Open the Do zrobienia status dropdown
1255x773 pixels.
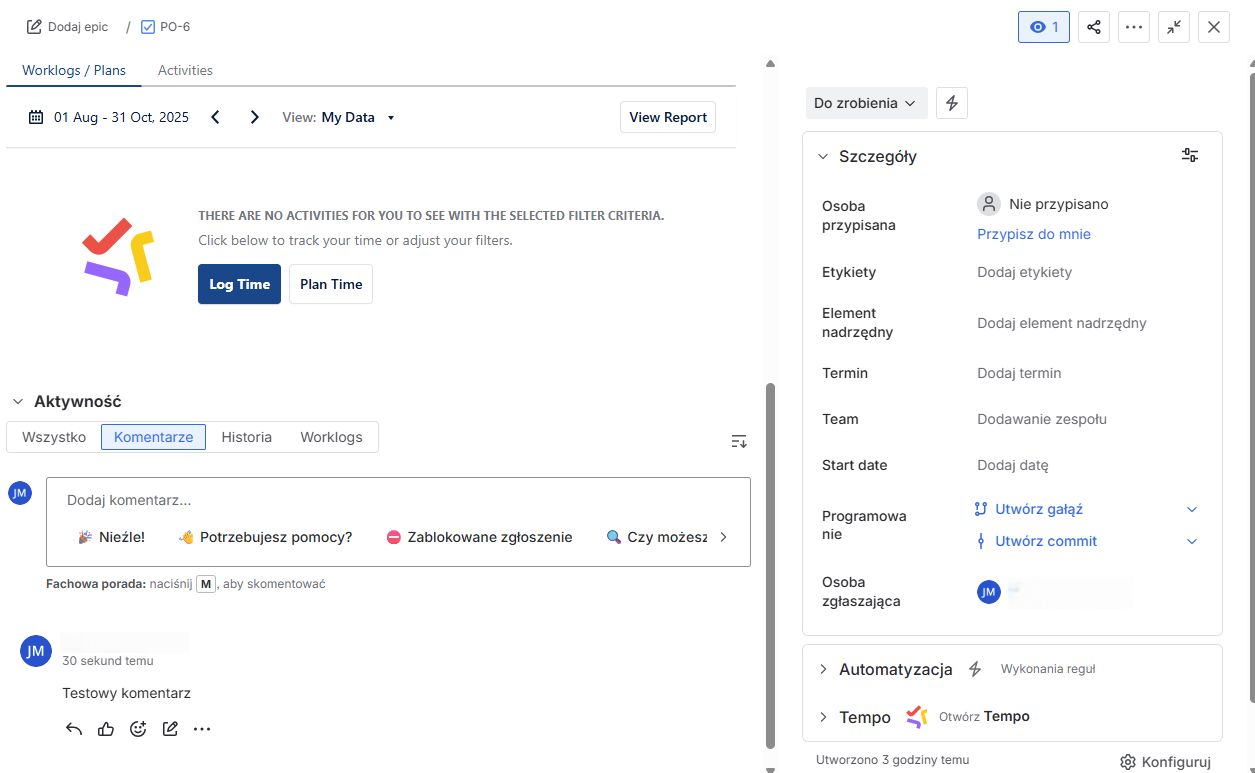[866, 103]
